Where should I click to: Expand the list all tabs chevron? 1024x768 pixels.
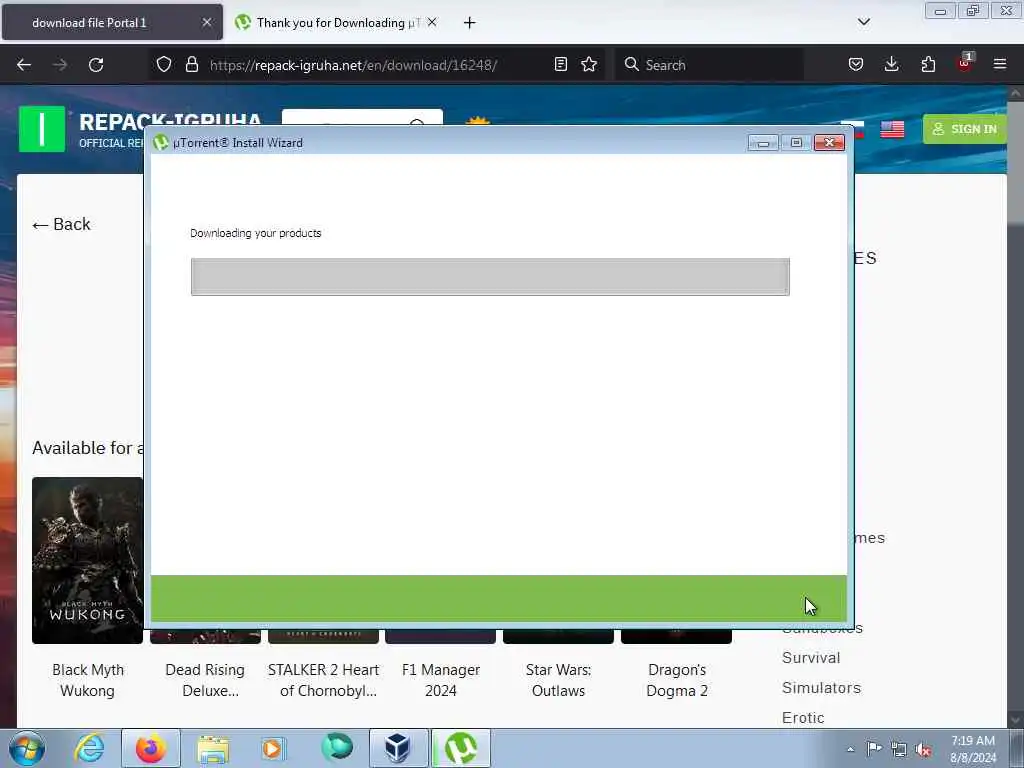pyautogui.click(x=864, y=22)
